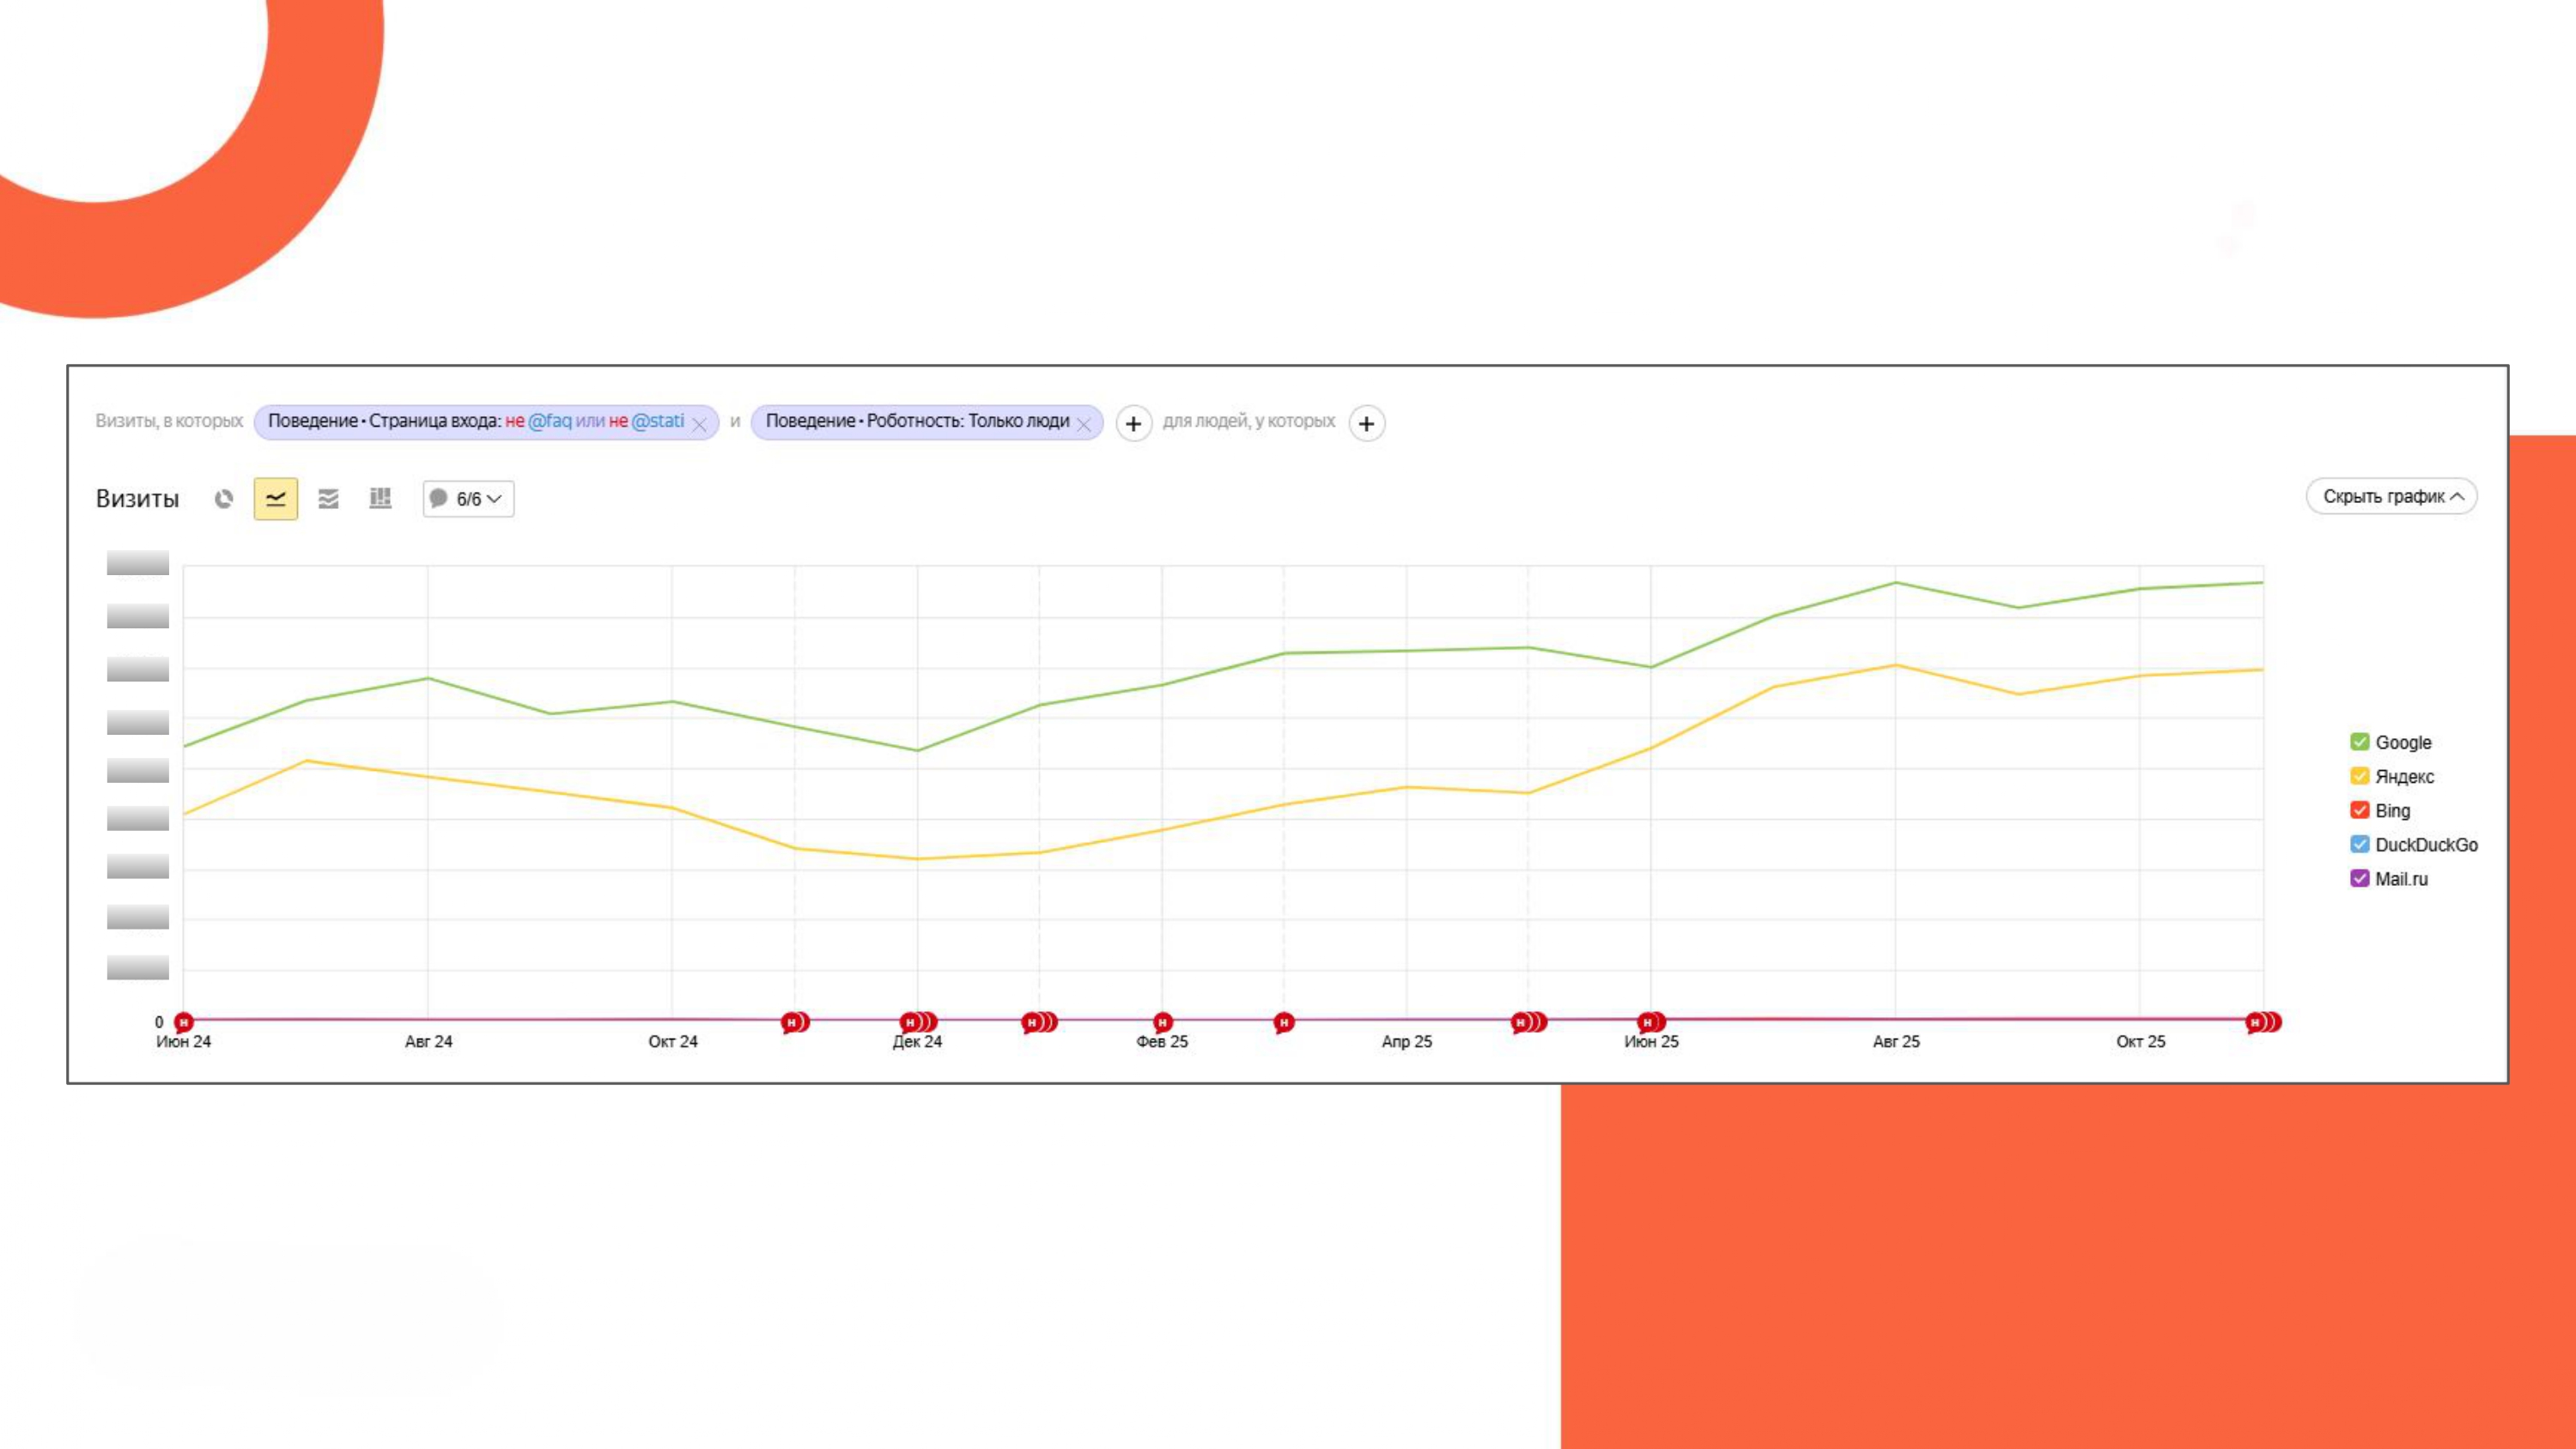Select the line chart view icon
The image size is (2576, 1449).
(x=276, y=498)
